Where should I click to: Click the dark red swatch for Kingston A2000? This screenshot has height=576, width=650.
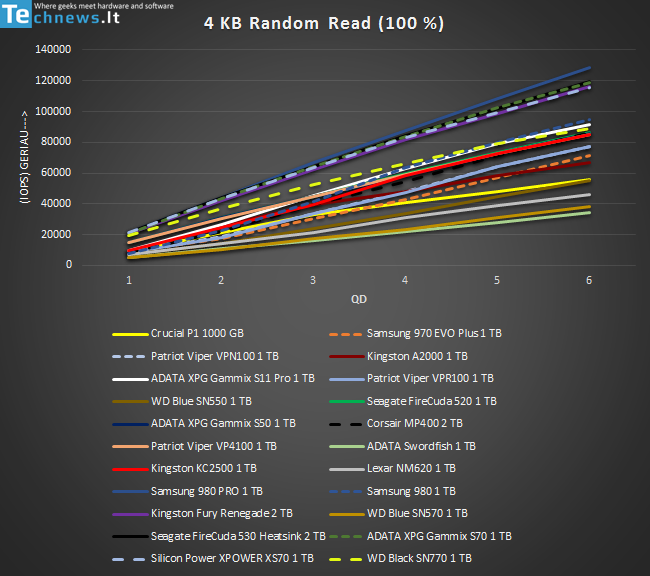[347, 357]
